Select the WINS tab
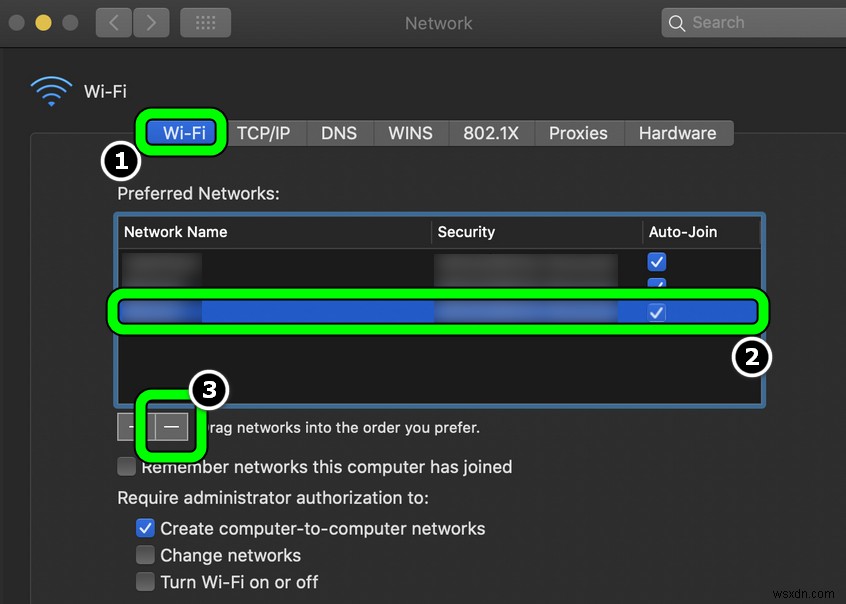Screen dimensions: 846x604 (410, 132)
